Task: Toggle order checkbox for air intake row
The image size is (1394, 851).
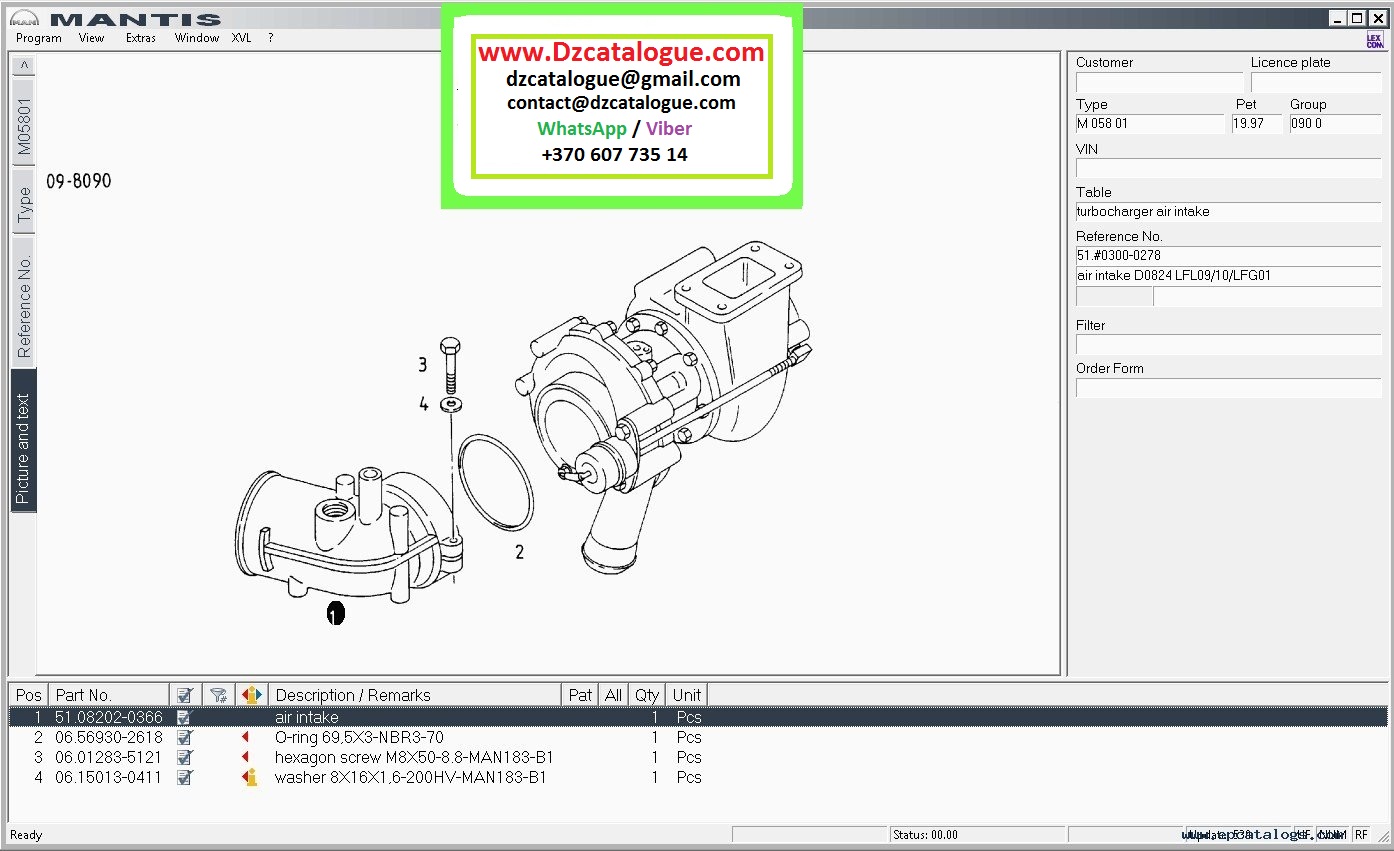Action: click(x=184, y=717)
